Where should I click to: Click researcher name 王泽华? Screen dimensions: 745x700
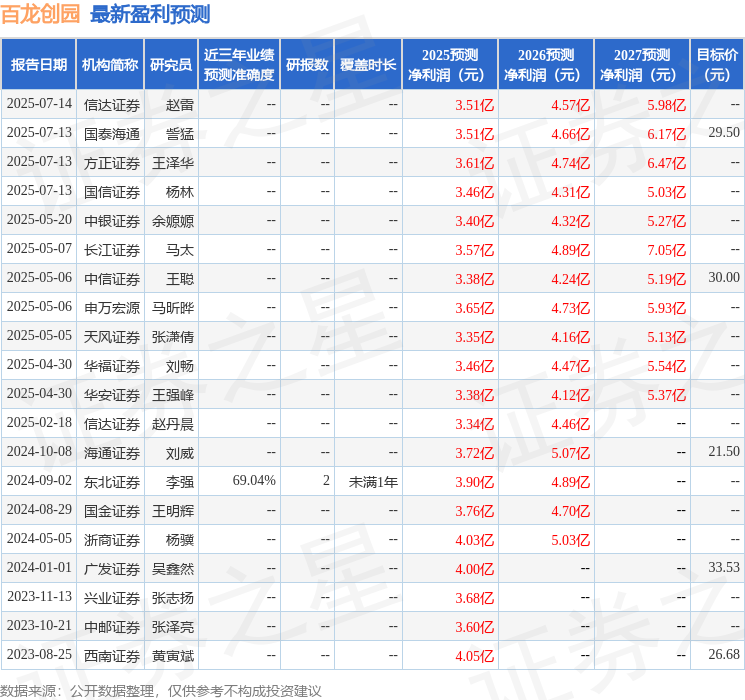[173, 163]
